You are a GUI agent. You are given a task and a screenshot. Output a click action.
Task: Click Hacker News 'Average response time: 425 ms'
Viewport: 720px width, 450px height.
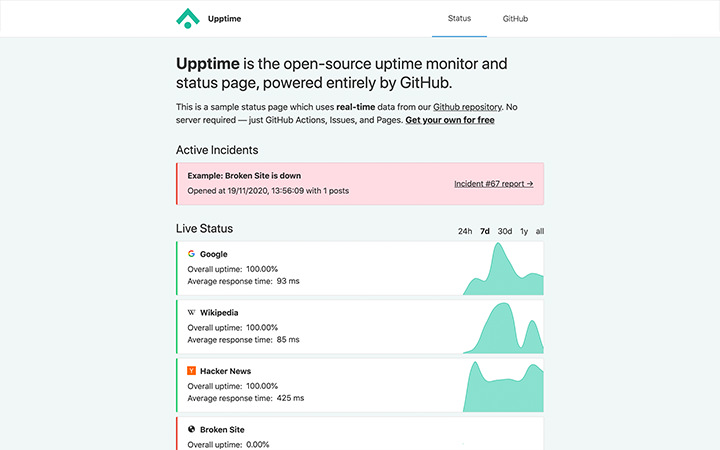pyautogui.click(x=246, y=398)
